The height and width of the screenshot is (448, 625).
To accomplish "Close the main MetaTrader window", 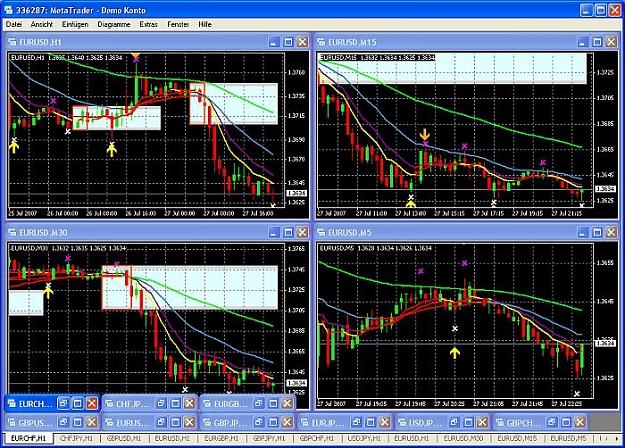I will point(615,10).
